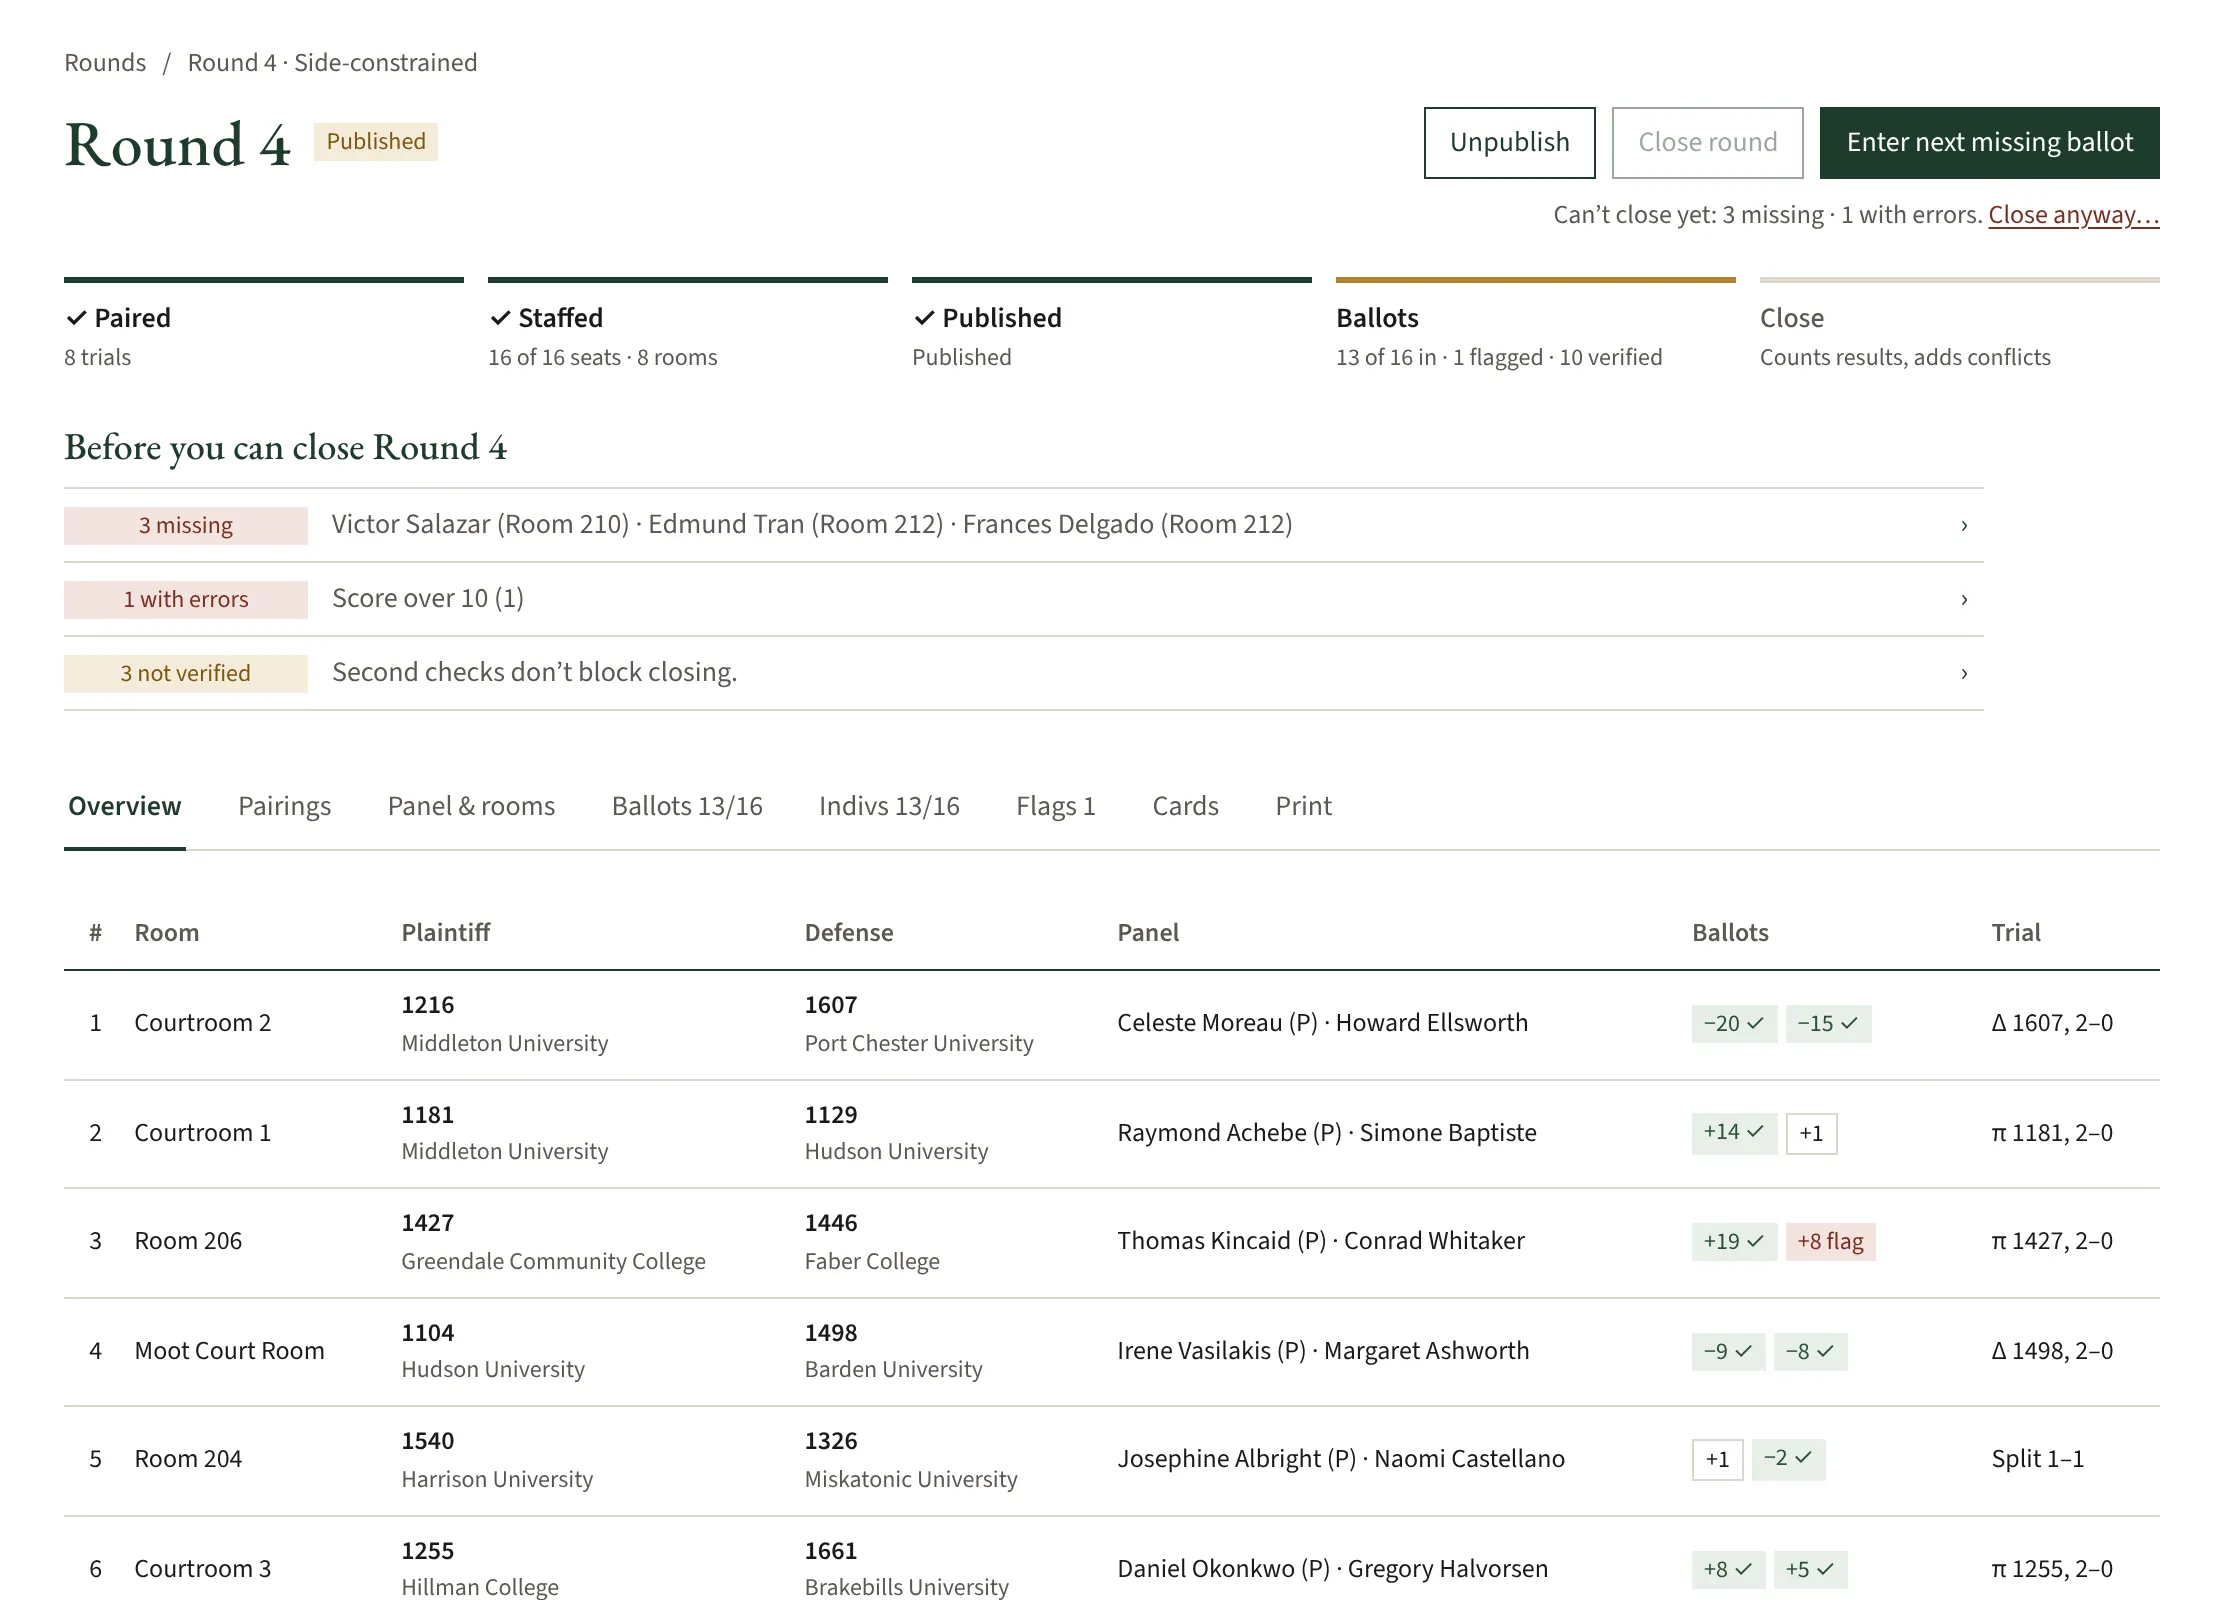The image size is (2224, 1600).
Task: Expand the 3 missing ballots row chevron
Action: pyautogui.click(x=1963, y=525)
